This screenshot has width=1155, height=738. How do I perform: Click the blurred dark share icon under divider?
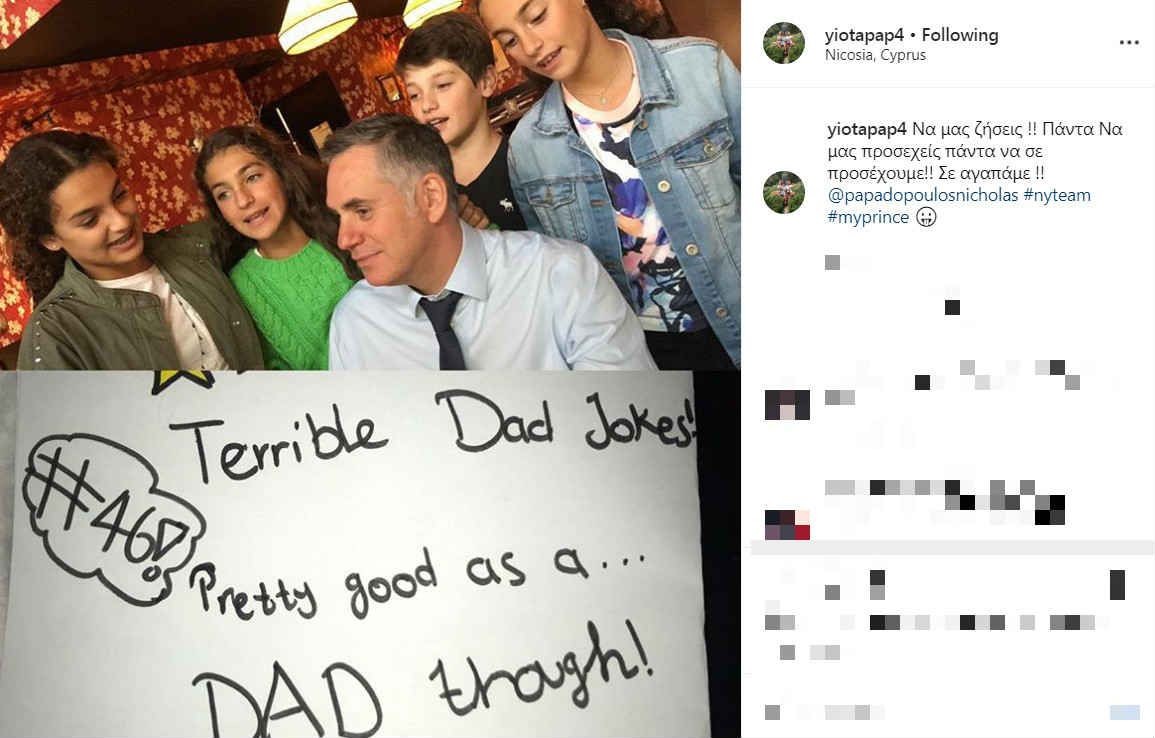(877, 585)
